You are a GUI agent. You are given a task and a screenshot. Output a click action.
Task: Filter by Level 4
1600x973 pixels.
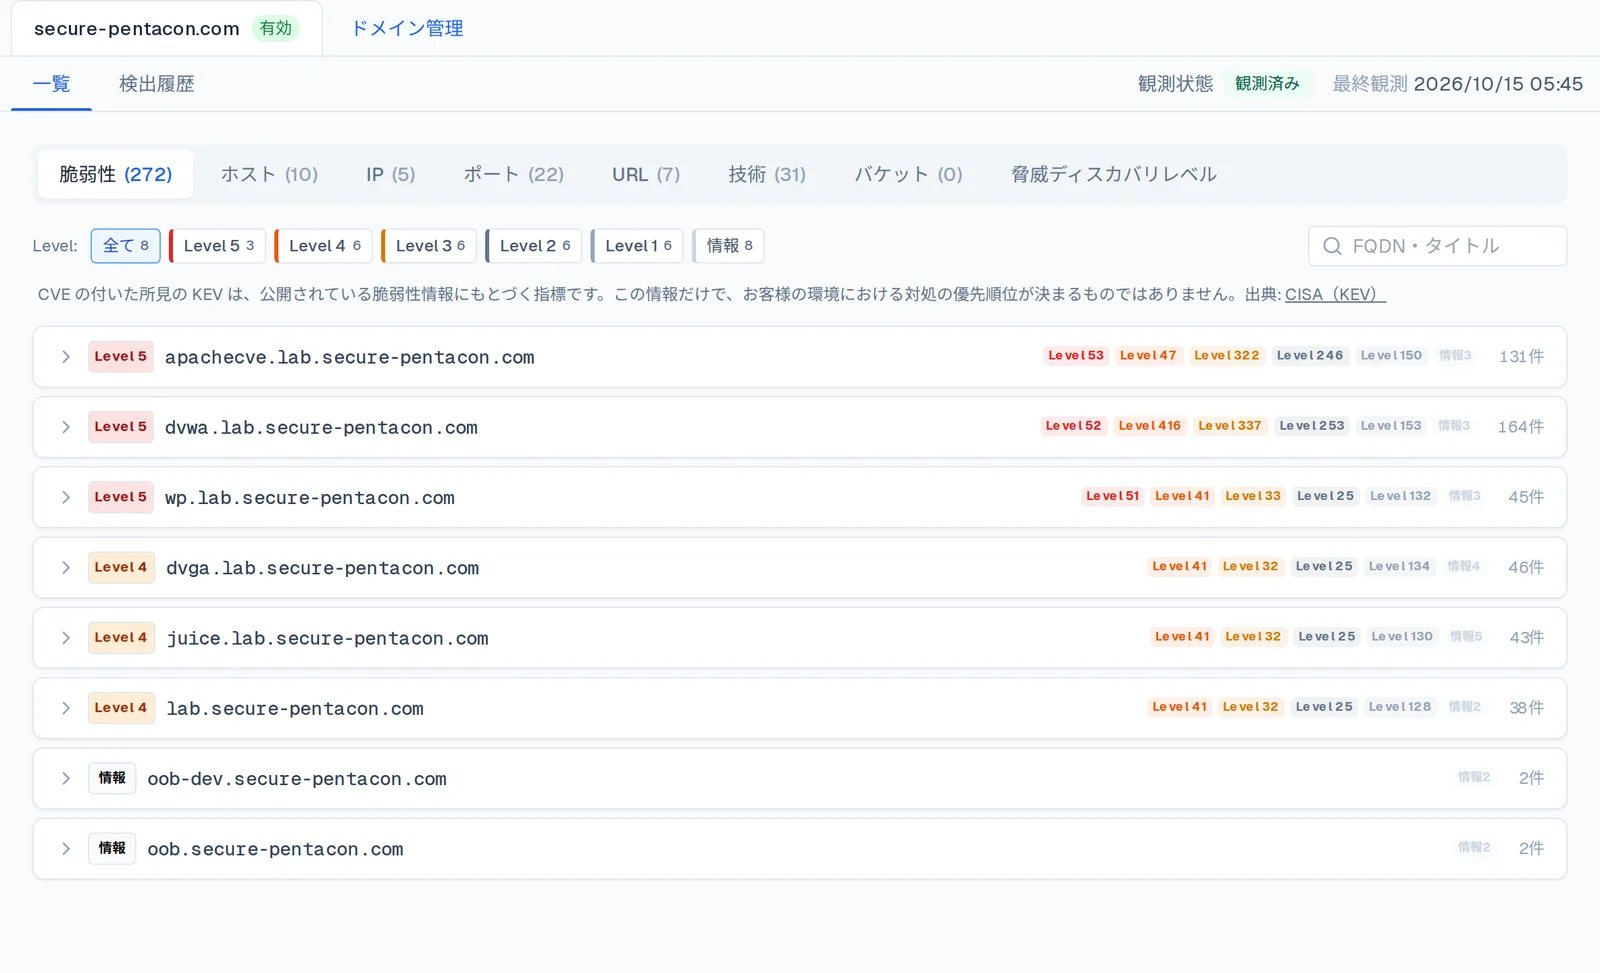point(324,246)
